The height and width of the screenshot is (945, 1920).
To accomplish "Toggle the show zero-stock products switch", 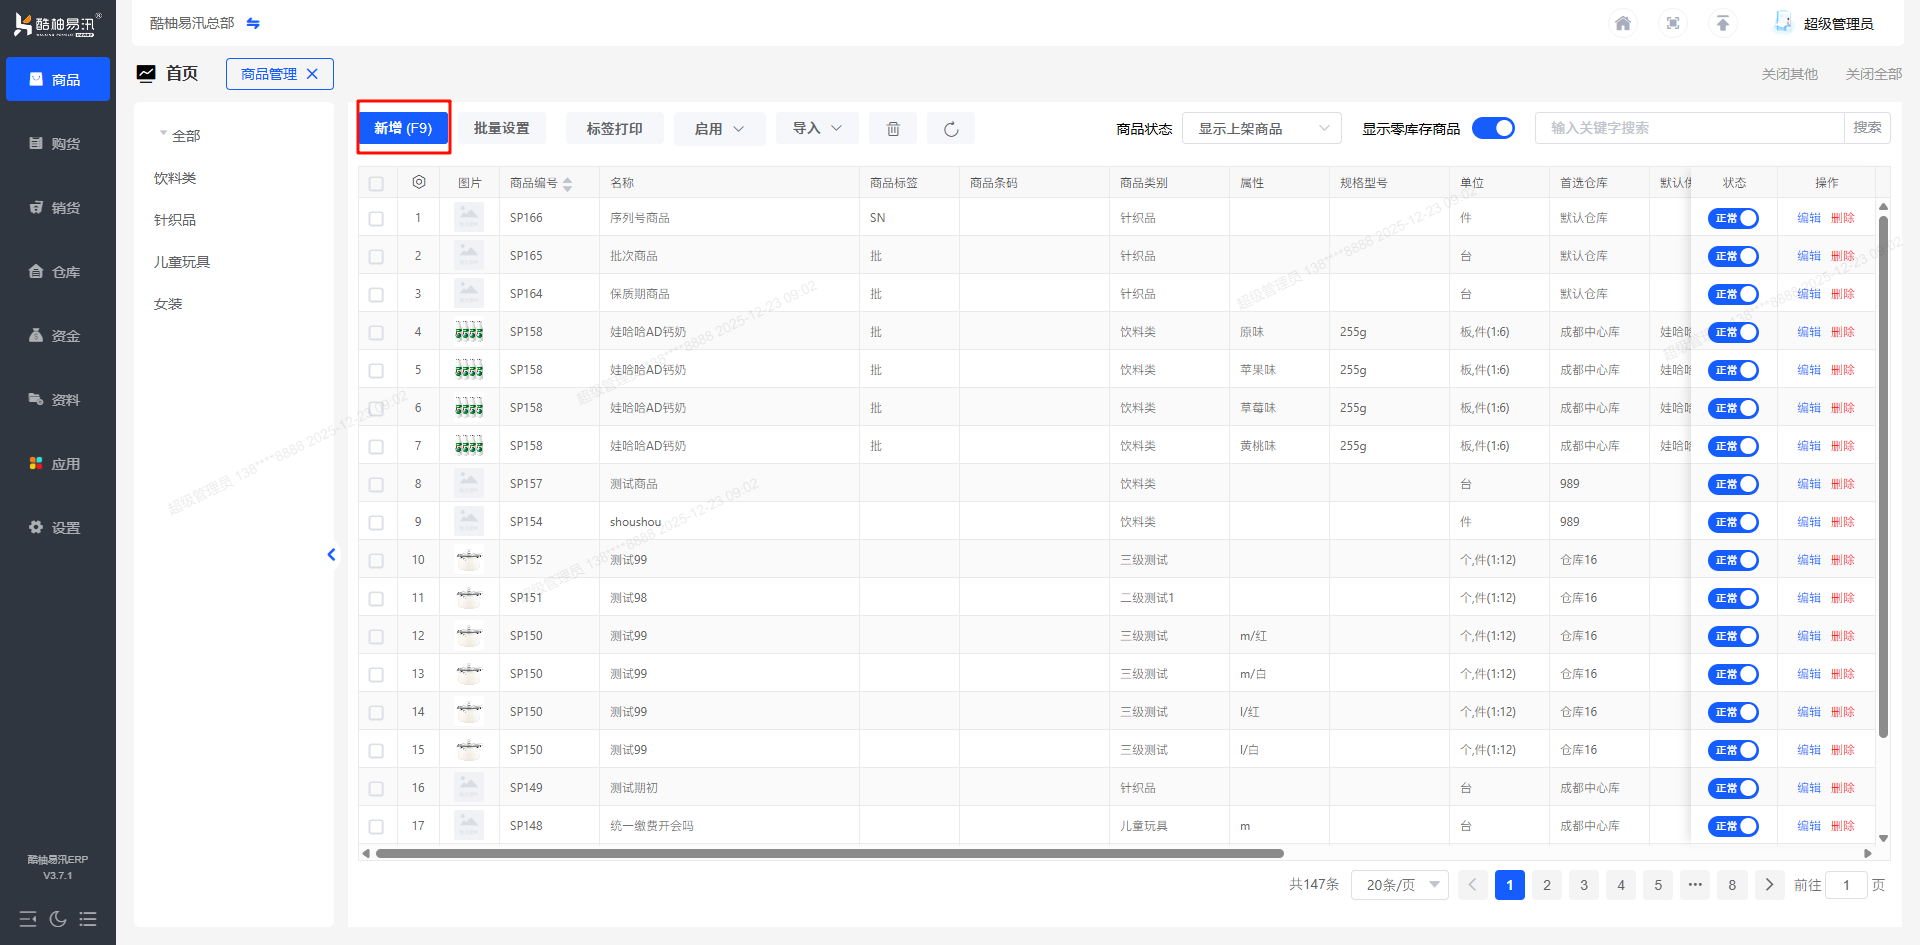I will 1493,128.
